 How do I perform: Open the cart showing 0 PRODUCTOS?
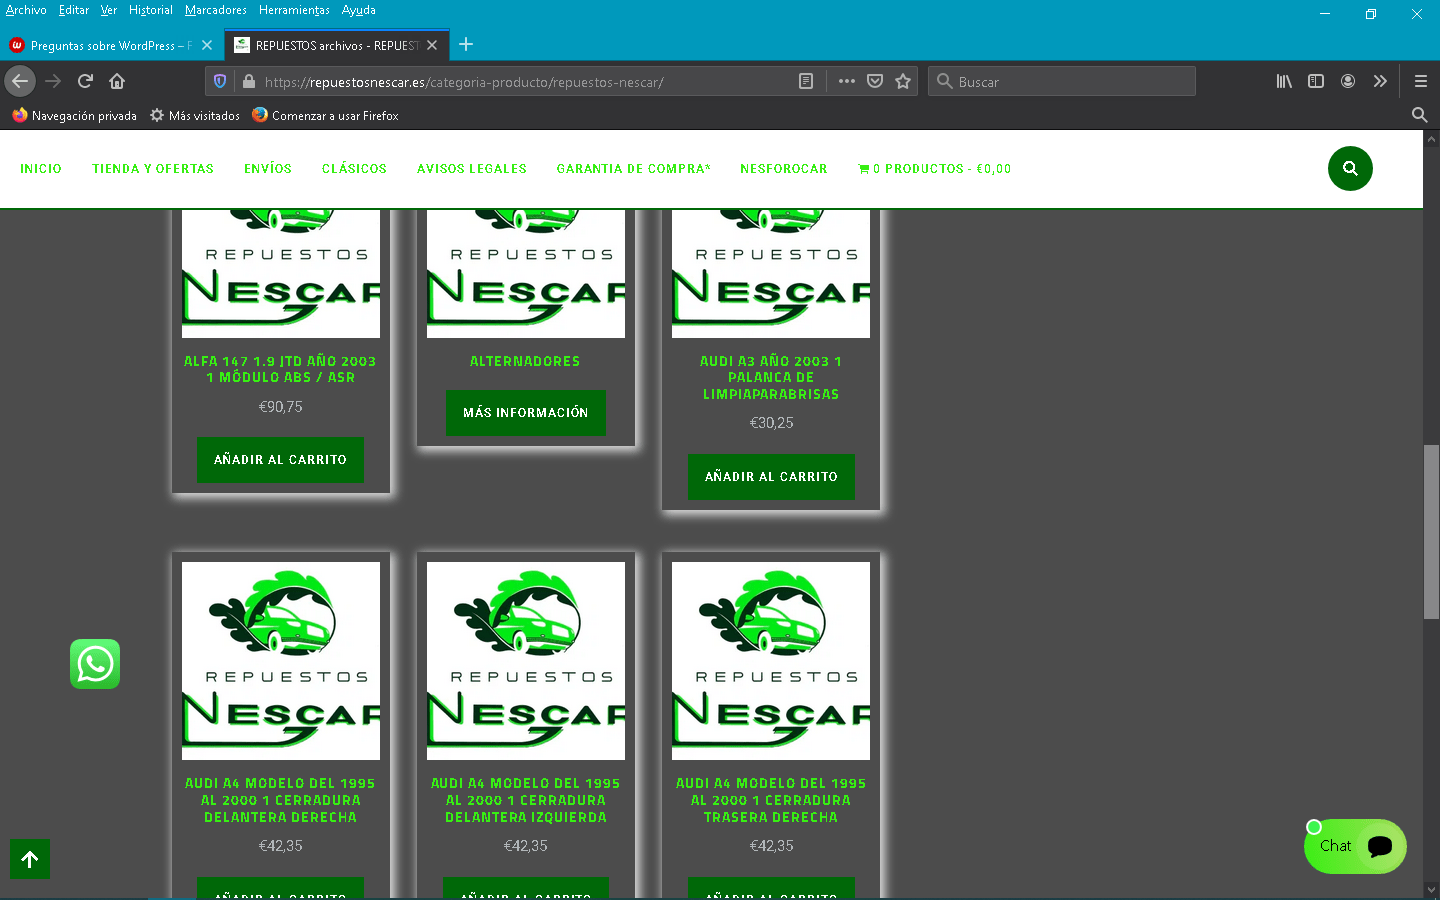[935, 169]
